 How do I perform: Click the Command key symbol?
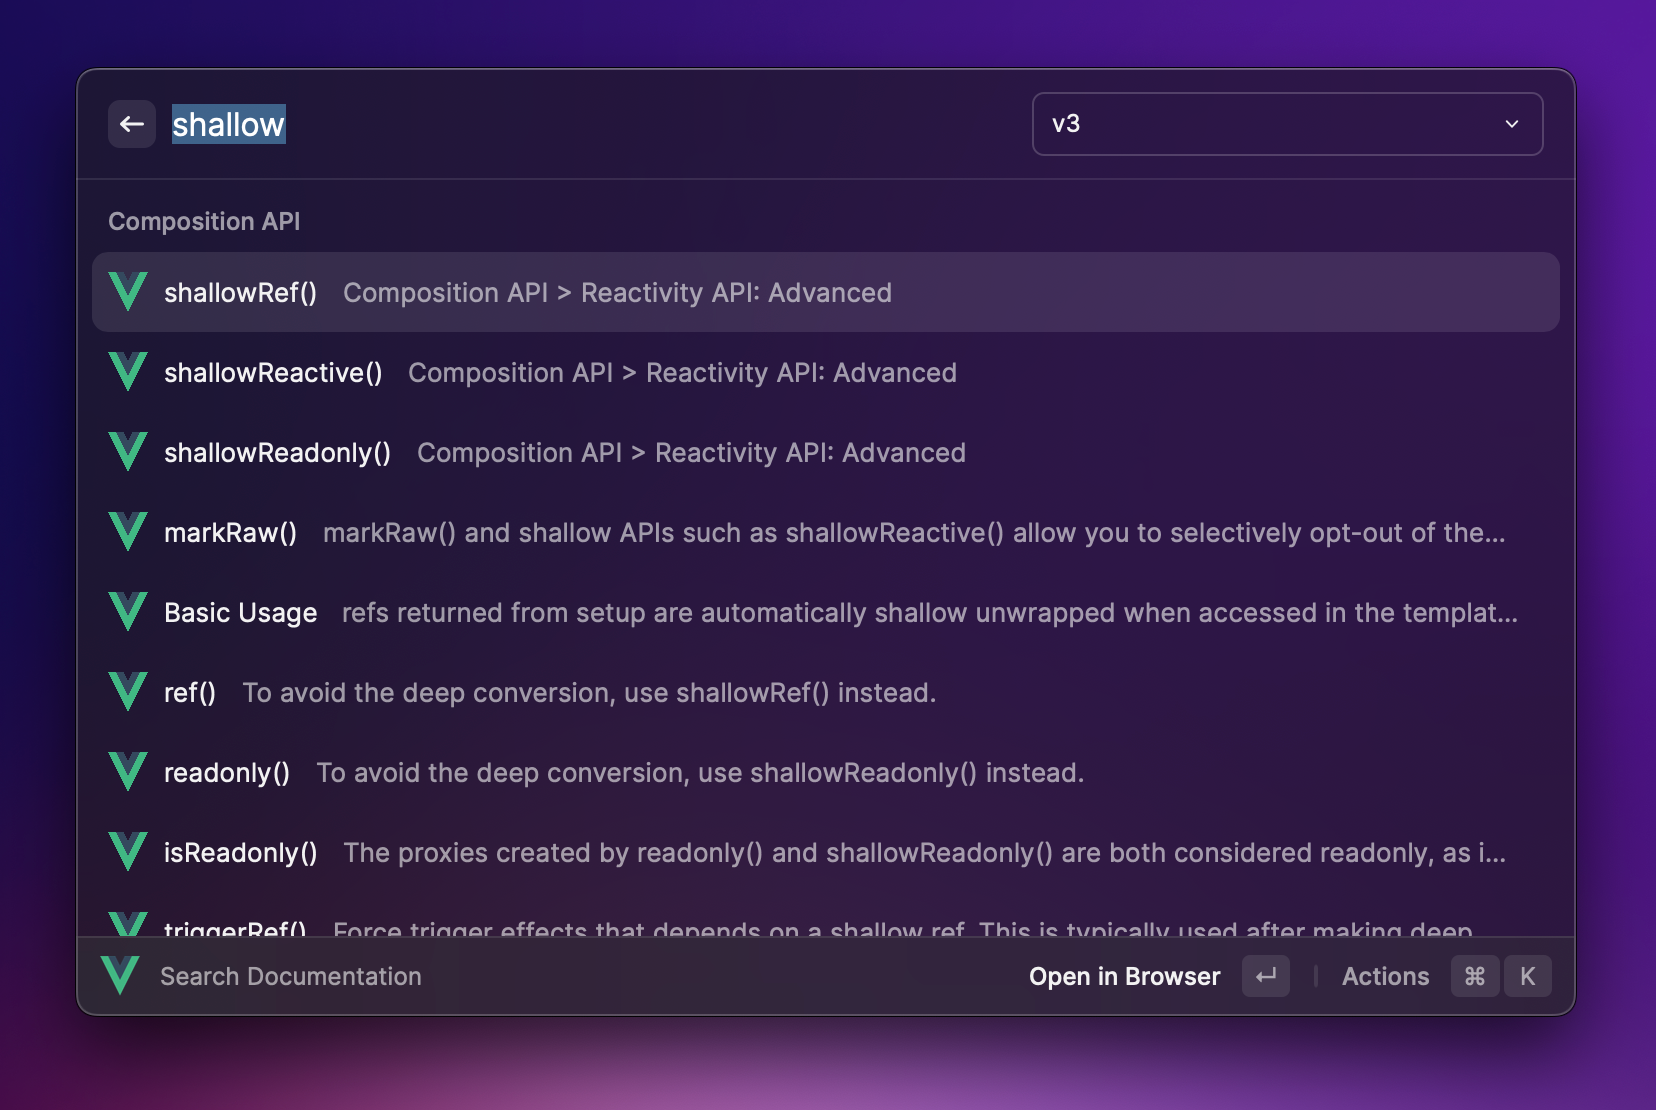click(1474, 976)
